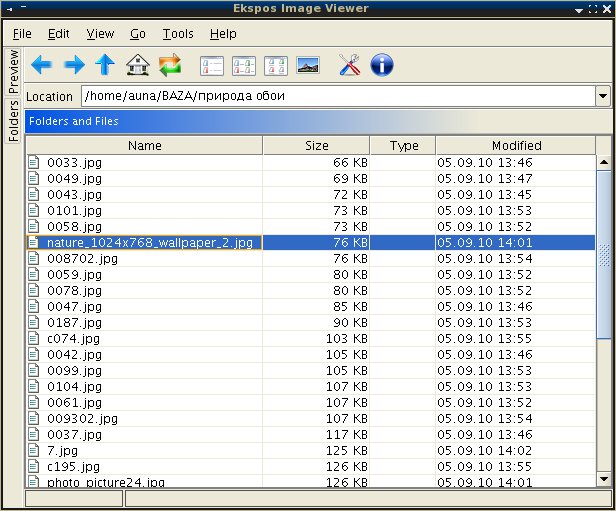616x511 pixels.
Task: Expand the Location dropdown arrow
Action: pos(603,96)
